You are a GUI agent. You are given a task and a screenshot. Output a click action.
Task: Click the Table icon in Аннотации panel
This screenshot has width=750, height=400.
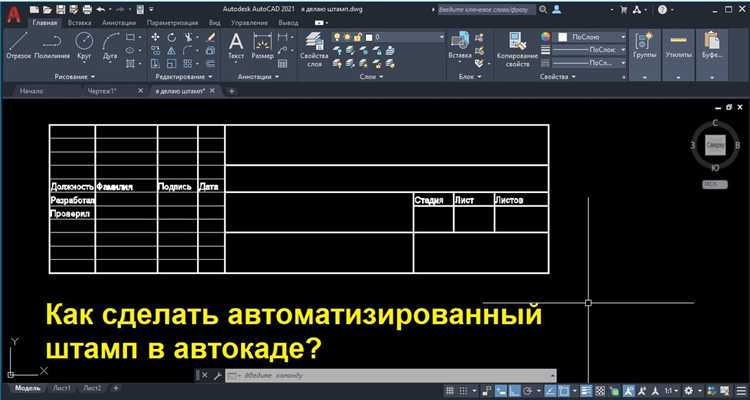(x=283, y=64)
